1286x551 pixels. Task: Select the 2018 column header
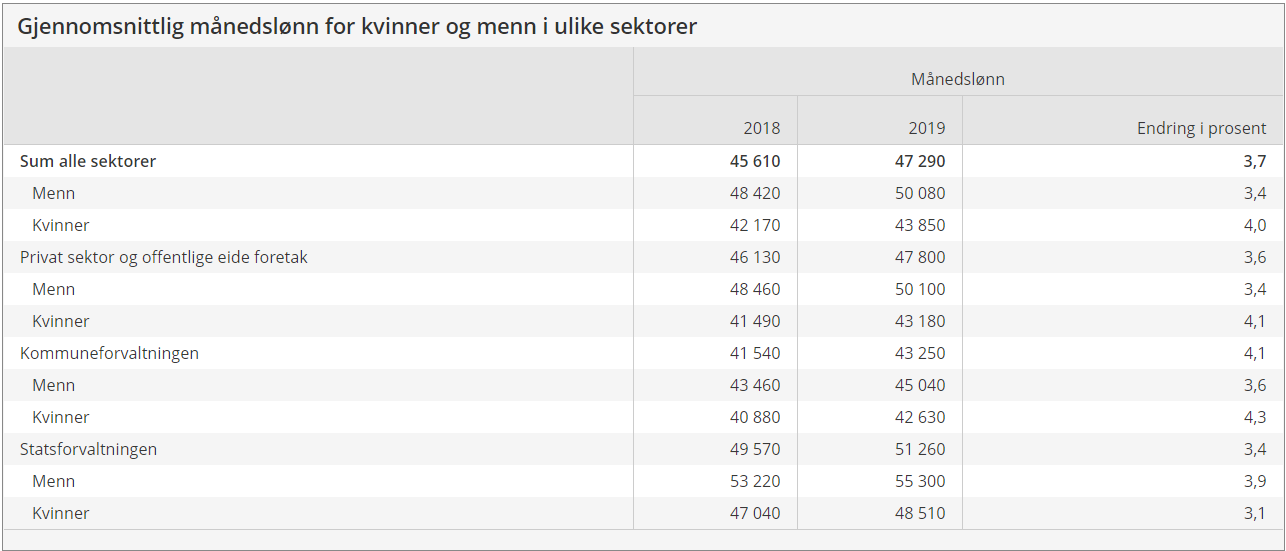[761, 128]
